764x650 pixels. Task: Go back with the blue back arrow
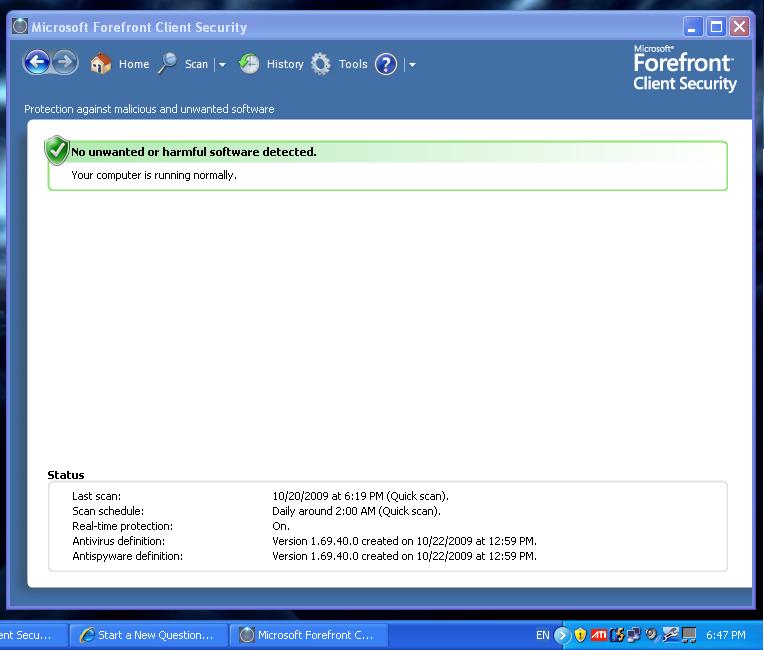pyautogui.click(x=37, y=62)
